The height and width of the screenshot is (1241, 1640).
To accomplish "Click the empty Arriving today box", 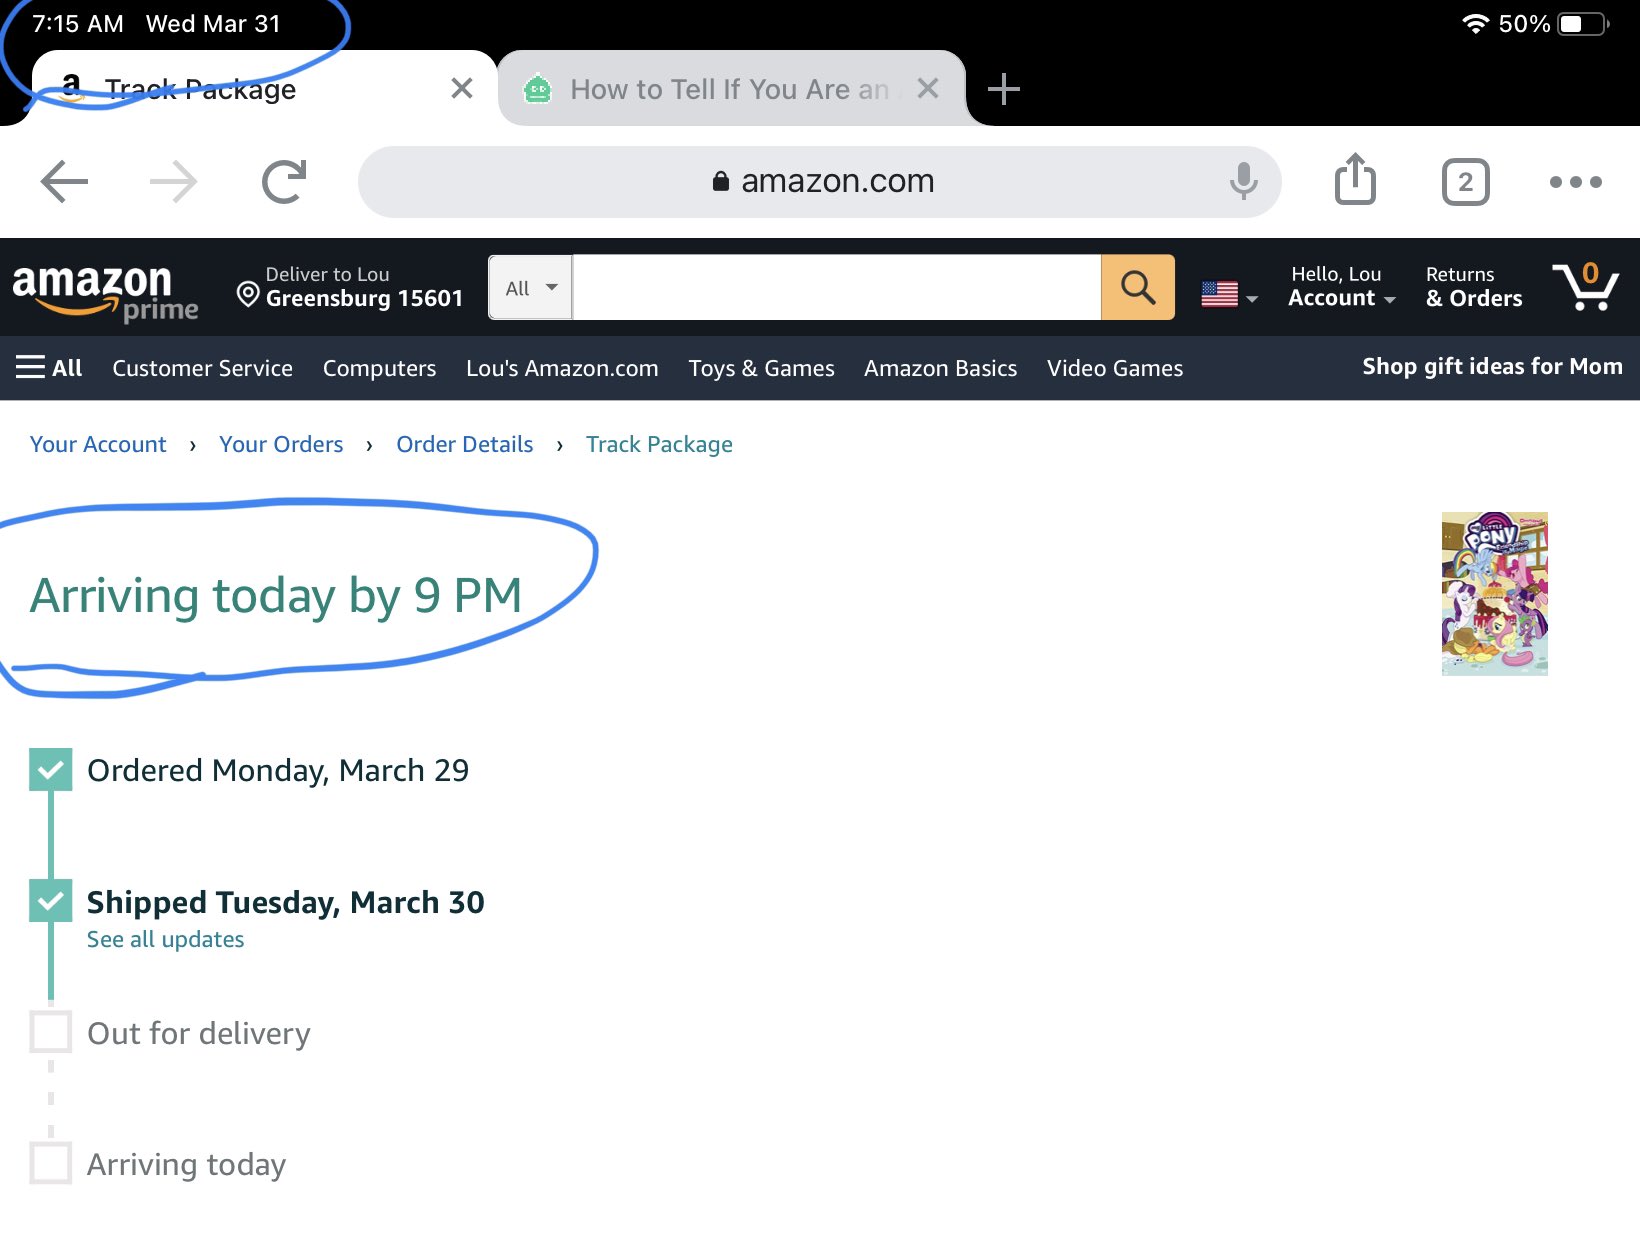I will [x=51, y=1163].
